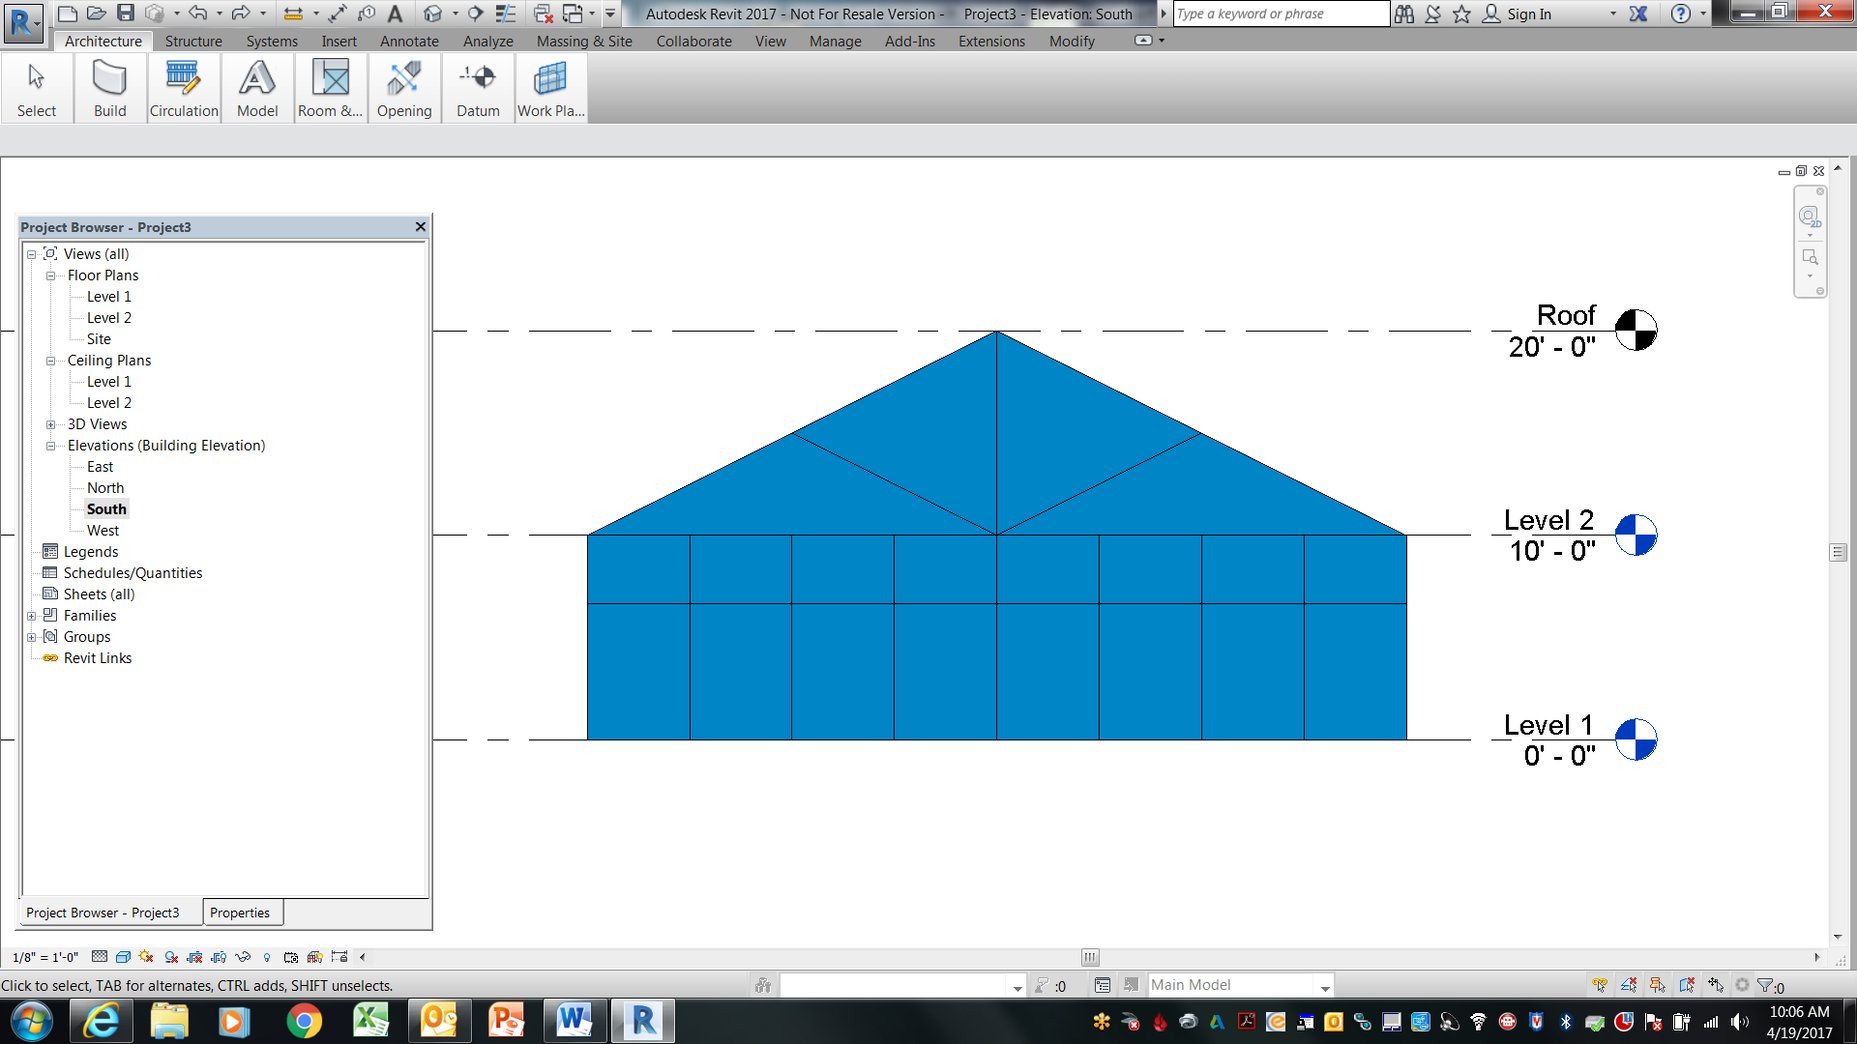This screenshot has width=1857, height=1044.
Task: Select the East elevation view
Action: [99, 467]
